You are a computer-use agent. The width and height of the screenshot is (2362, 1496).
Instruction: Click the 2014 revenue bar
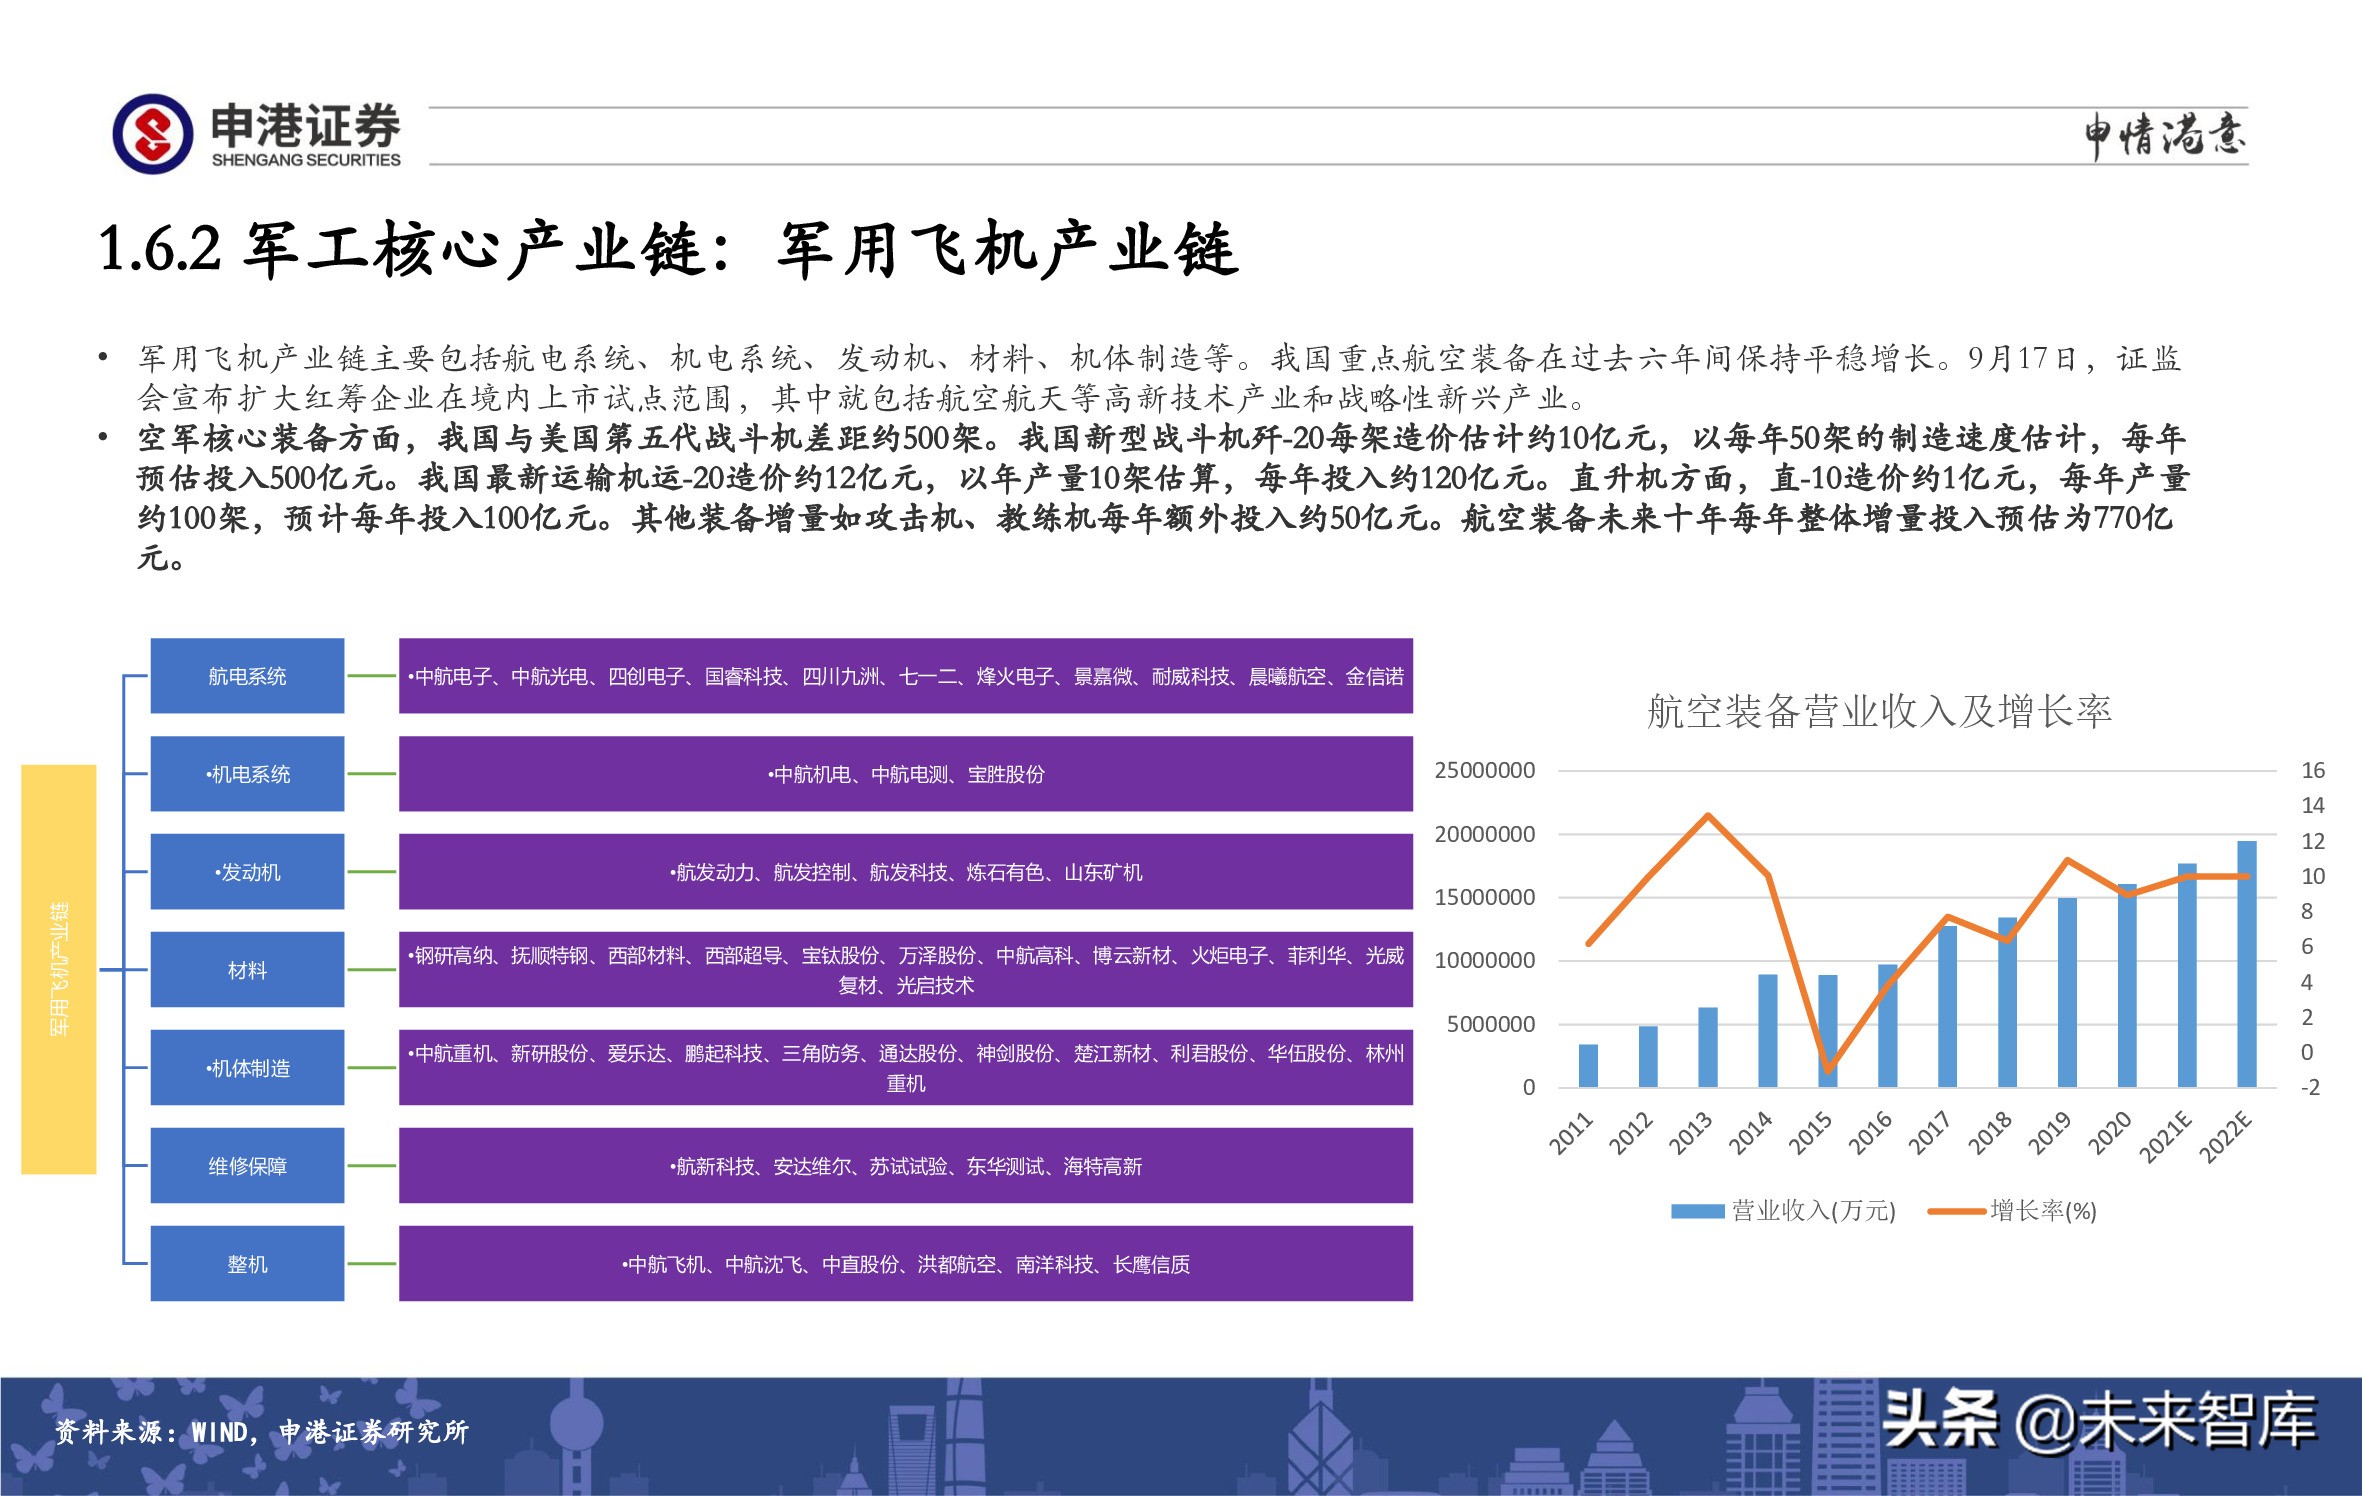point(1768,1031)
